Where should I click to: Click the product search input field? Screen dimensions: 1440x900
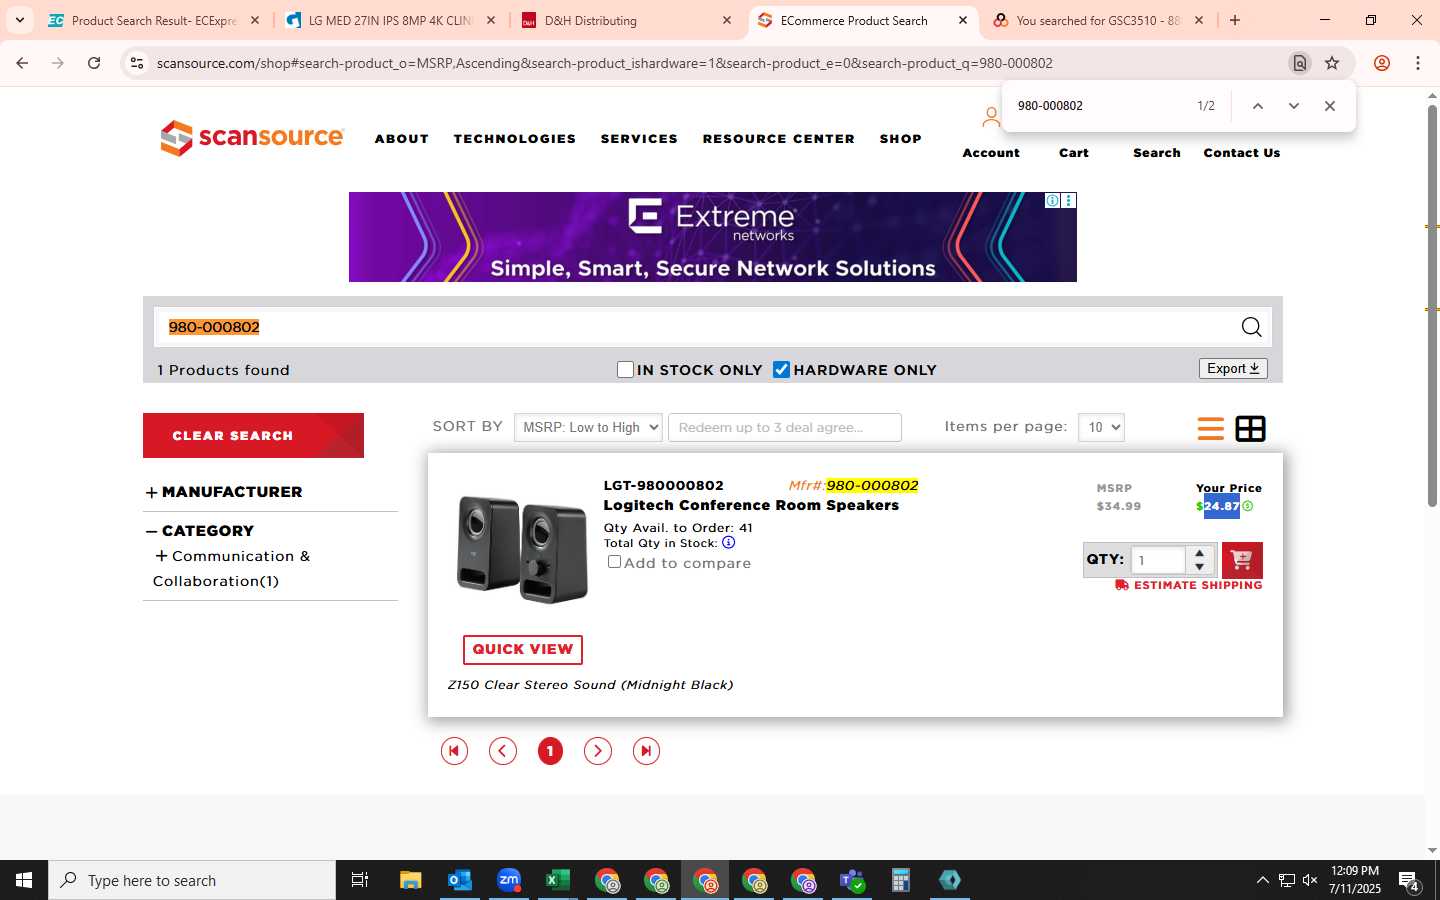click(700, 327)
